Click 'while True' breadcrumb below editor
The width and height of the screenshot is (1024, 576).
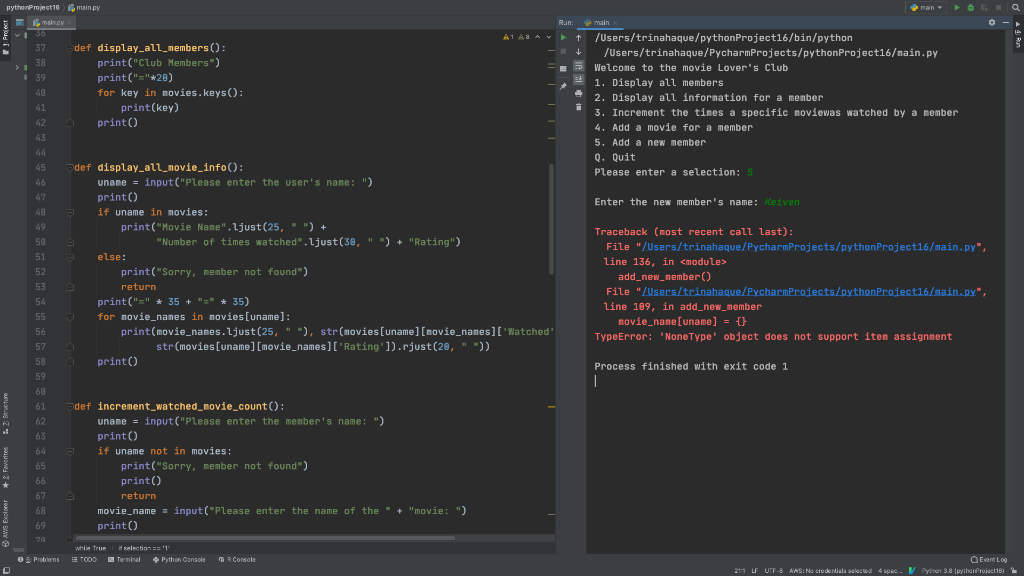coord(90,549)
